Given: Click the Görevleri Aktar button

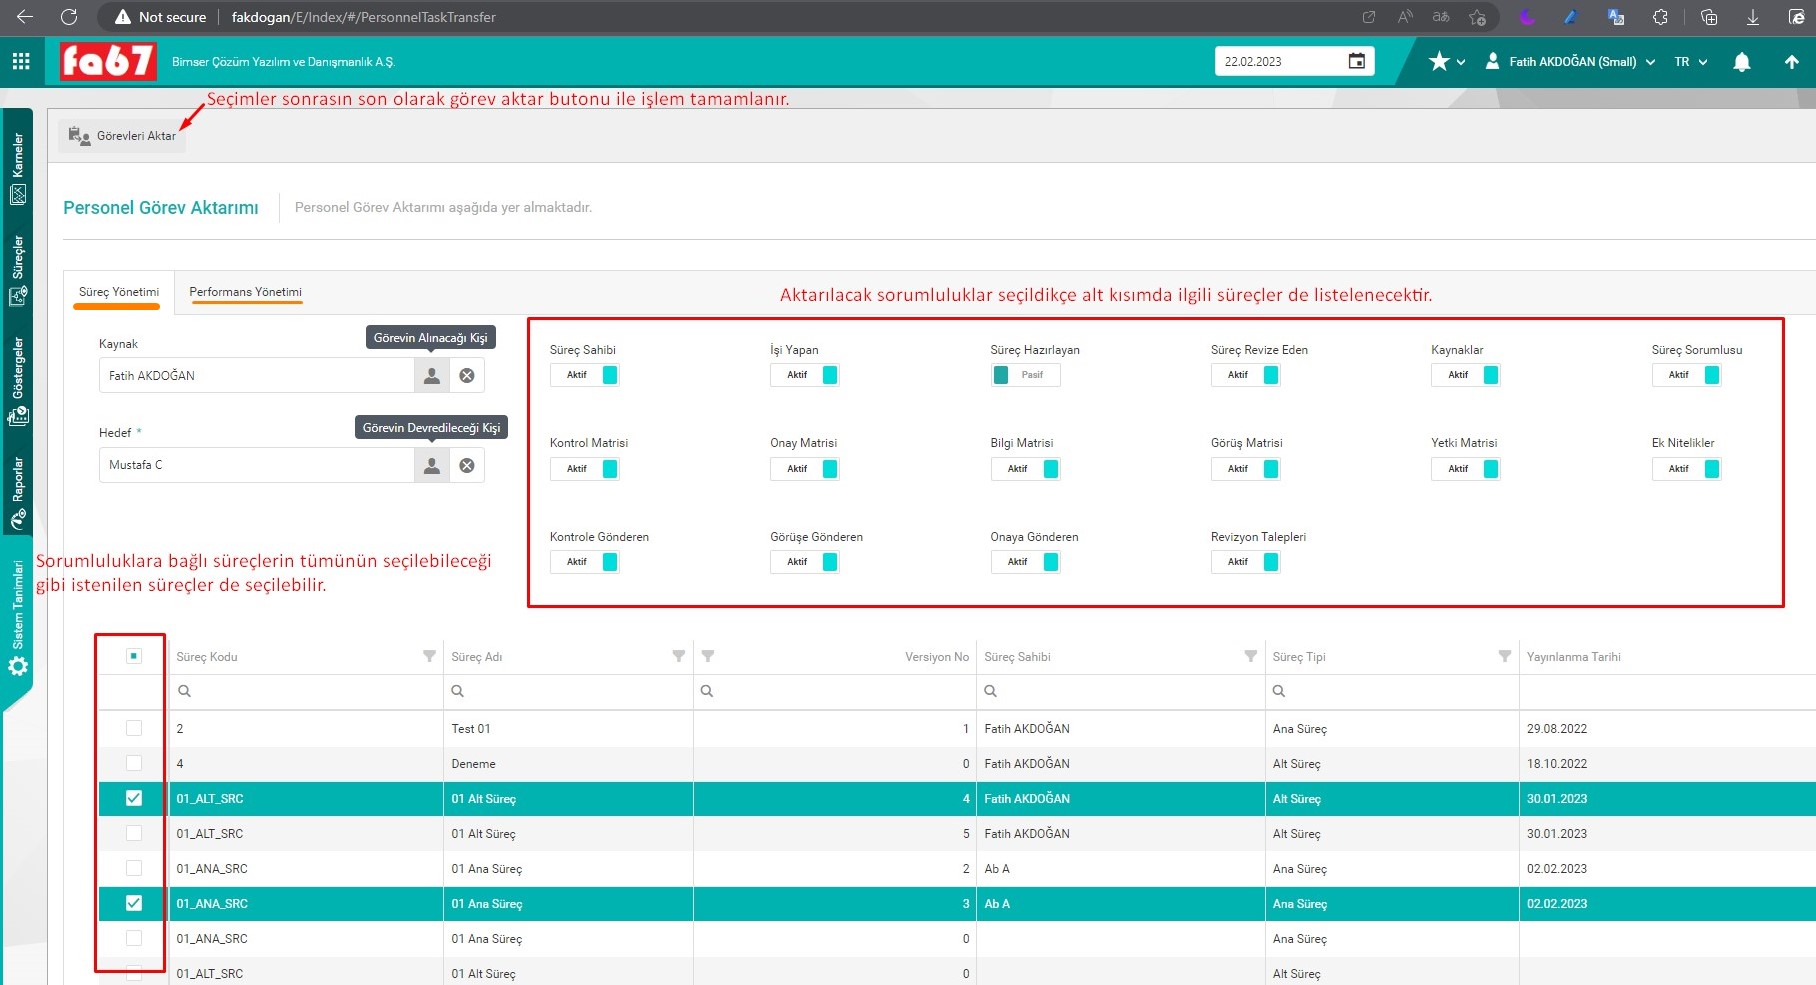Looking at the screenshot, I should pos(122,136).
